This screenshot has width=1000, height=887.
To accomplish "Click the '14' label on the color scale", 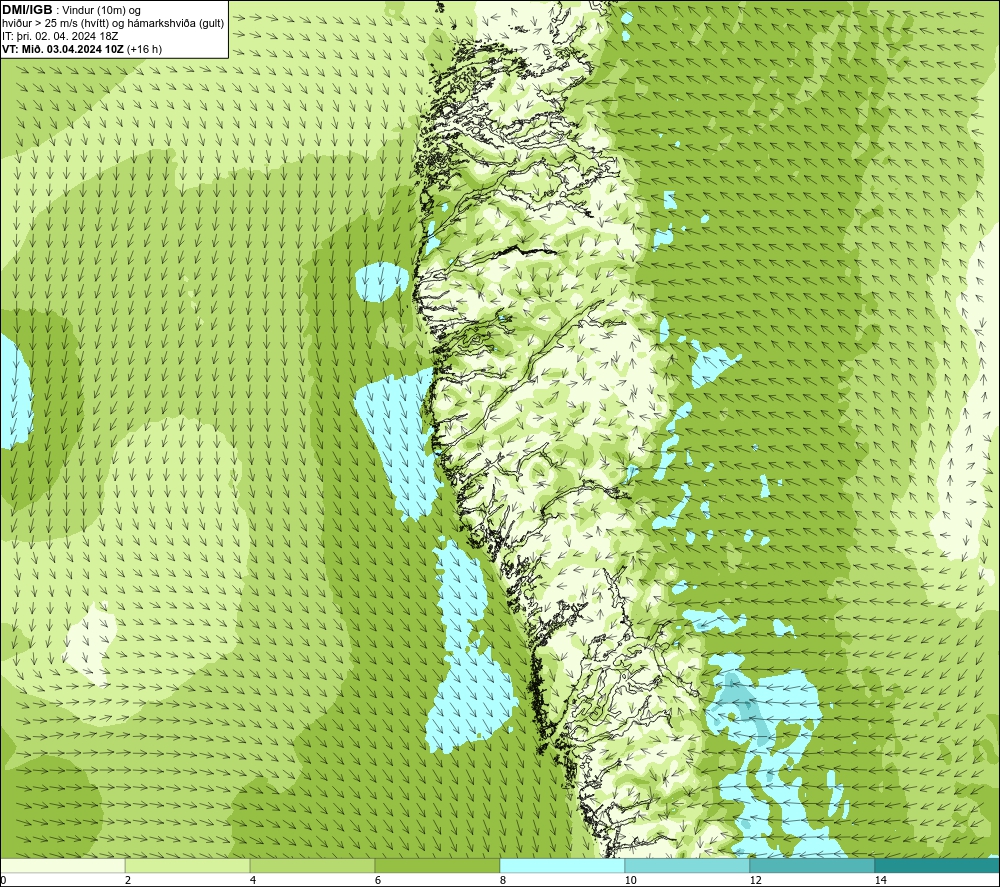I will point(880,880).
